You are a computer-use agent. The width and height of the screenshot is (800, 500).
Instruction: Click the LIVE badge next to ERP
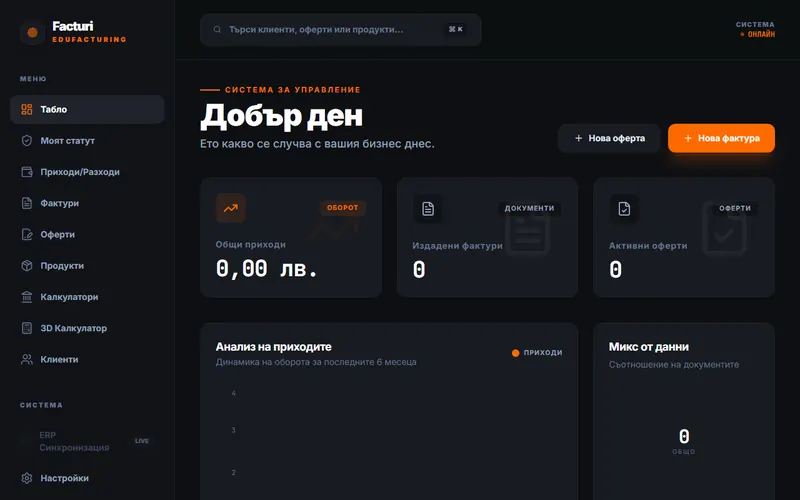point(142,441)
